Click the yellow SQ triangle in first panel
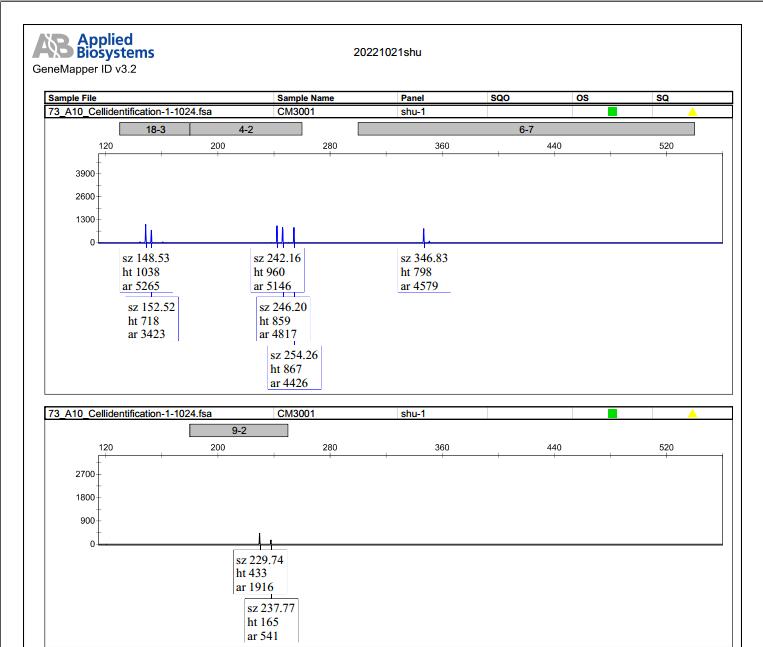Image resolution: width=763 pixels, height=647 pixels. point(692,112)
